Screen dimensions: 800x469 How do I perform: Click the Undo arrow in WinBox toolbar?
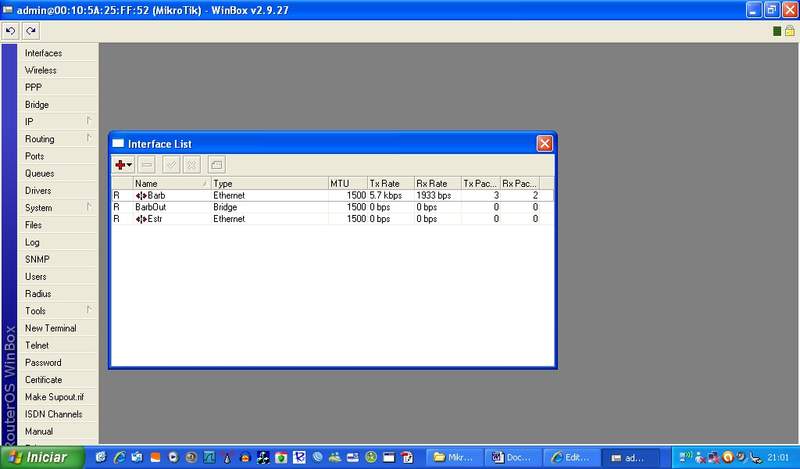click(x=10, y=31)
